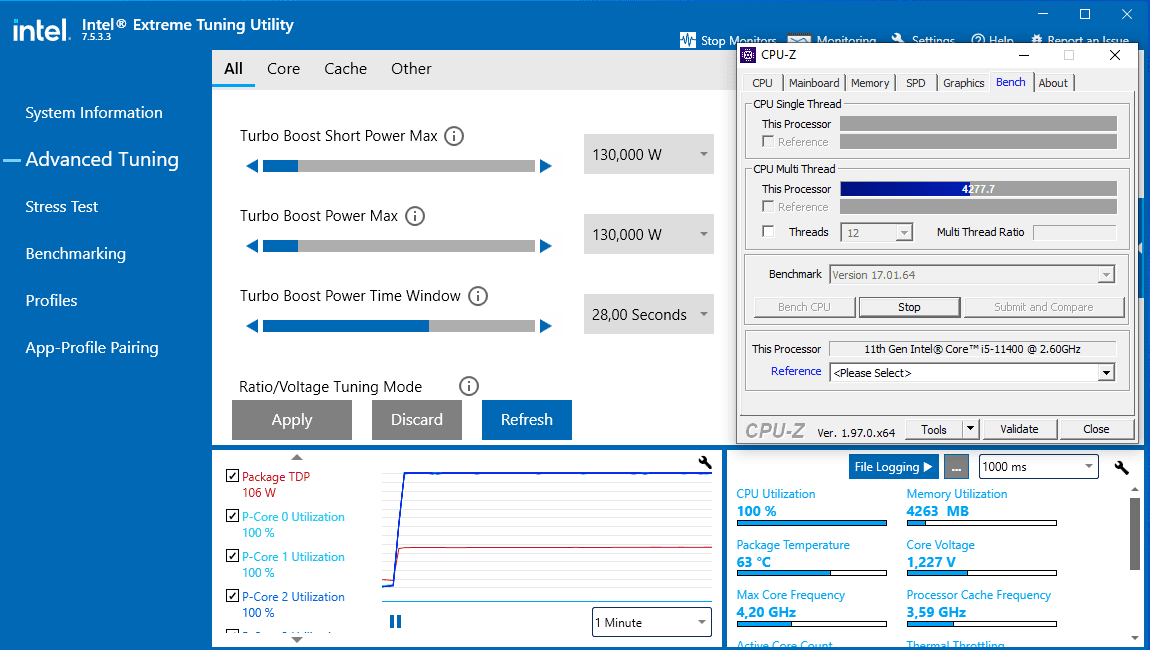The height and width of the screenshot is (650, 1150).
Task: Open the 130,000 W dropdown for Turbo Boost Power Max
Action: pos(648,234)
